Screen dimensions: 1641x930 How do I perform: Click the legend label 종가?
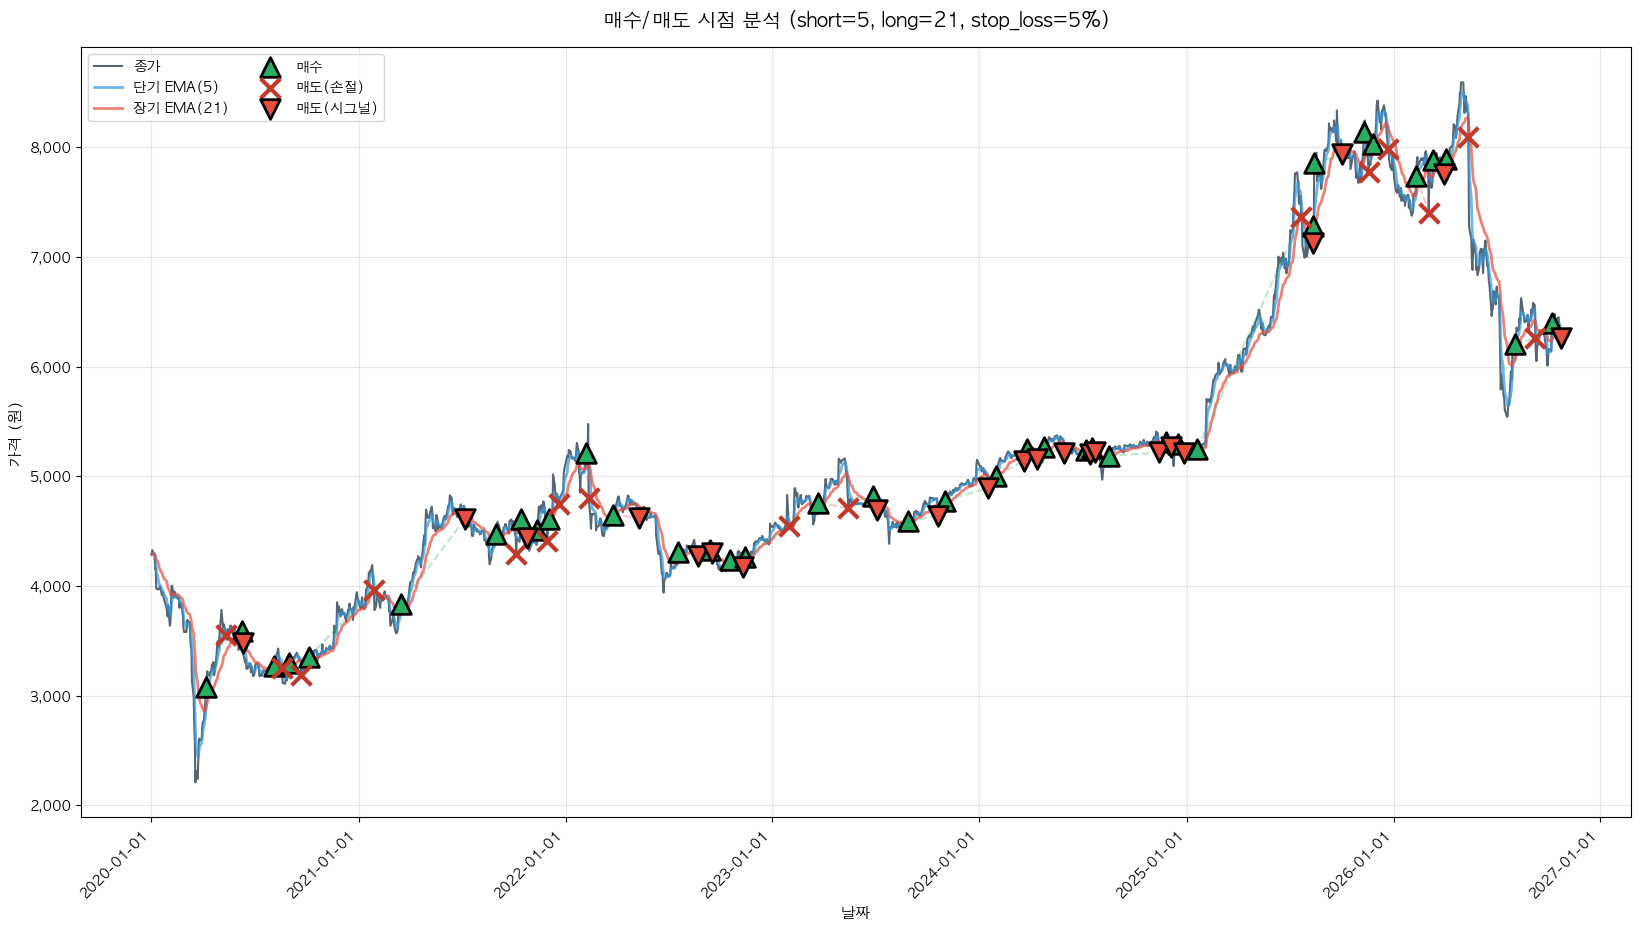147,67
